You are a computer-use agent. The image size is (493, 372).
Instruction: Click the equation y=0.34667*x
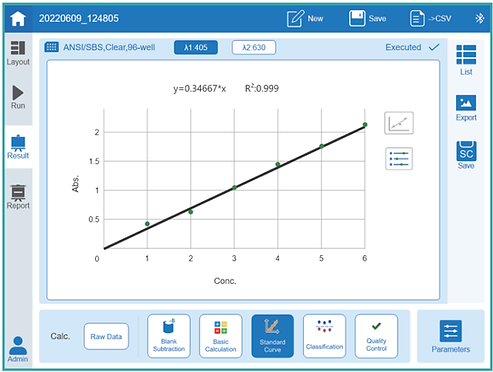pyautogui.click(x=199, y=89)
